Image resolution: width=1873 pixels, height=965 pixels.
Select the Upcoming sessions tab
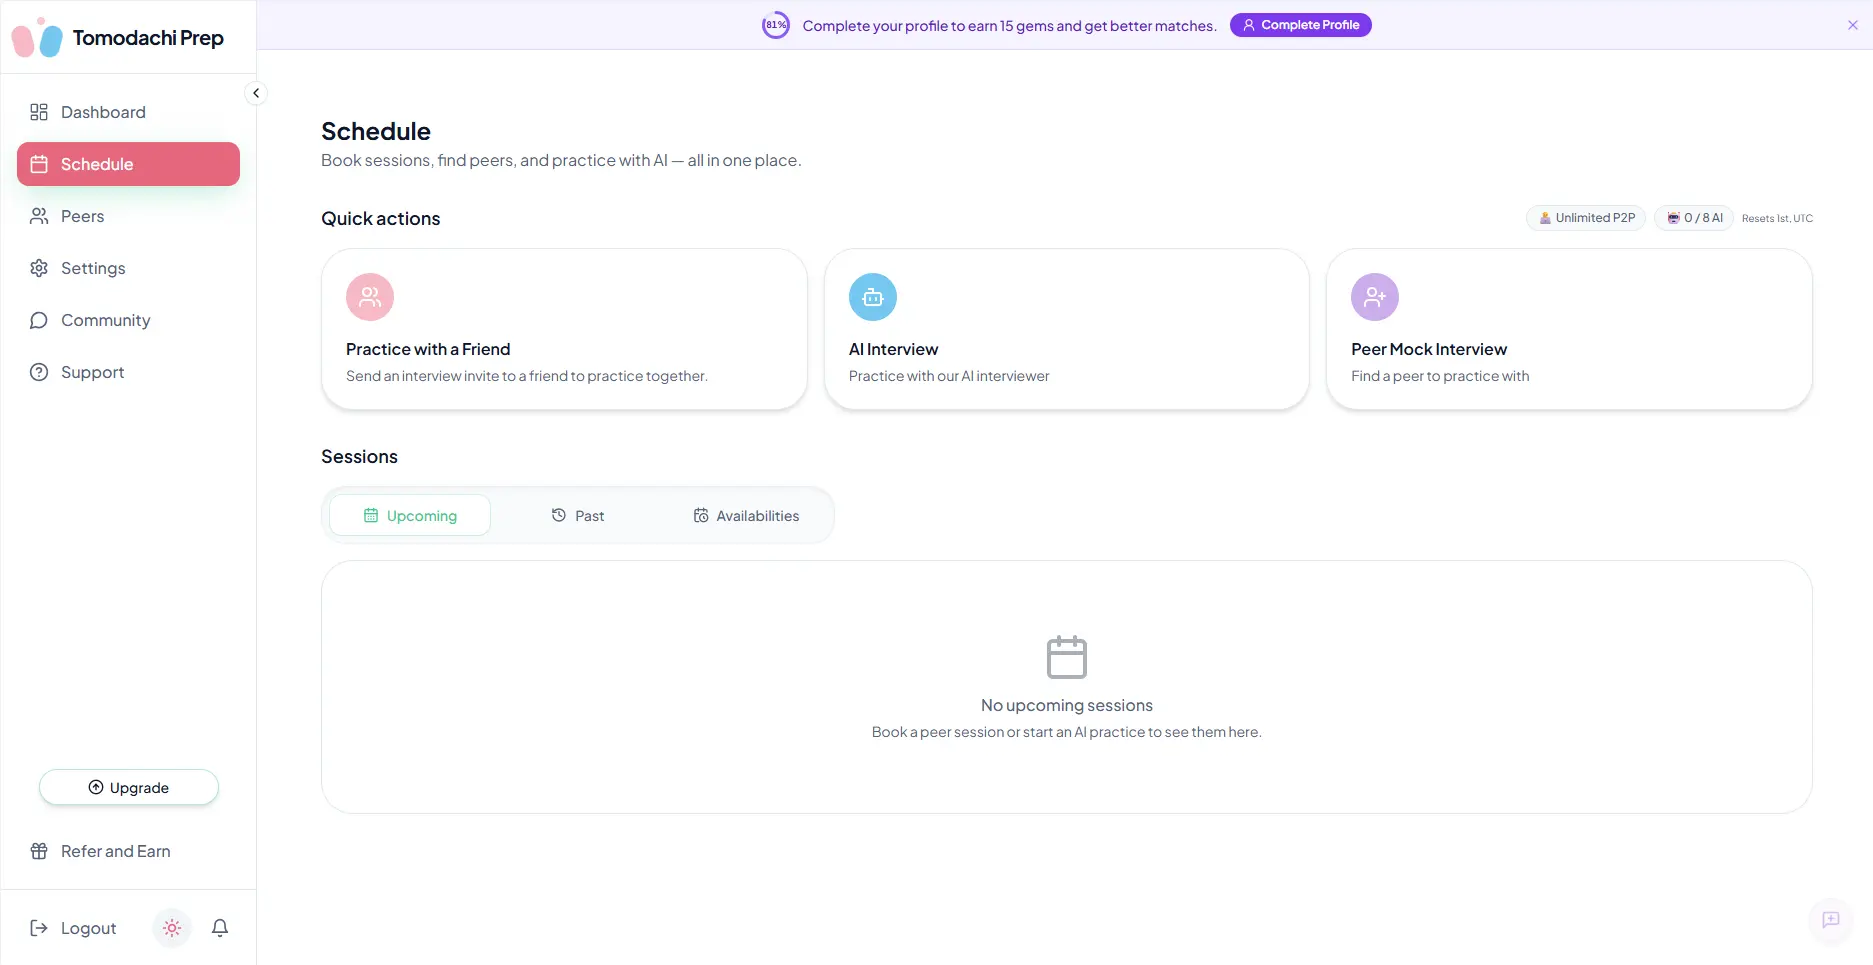click(x=410, y=516)
